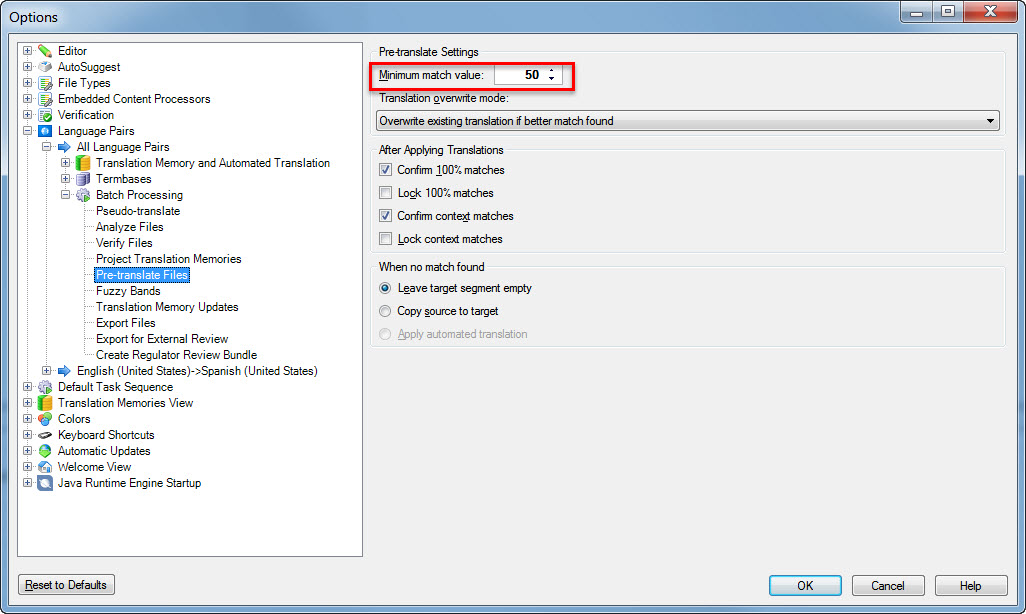Select Create Regulator Review Bundle
This screenshot has height=614, width=1026.
pos(177,355)
